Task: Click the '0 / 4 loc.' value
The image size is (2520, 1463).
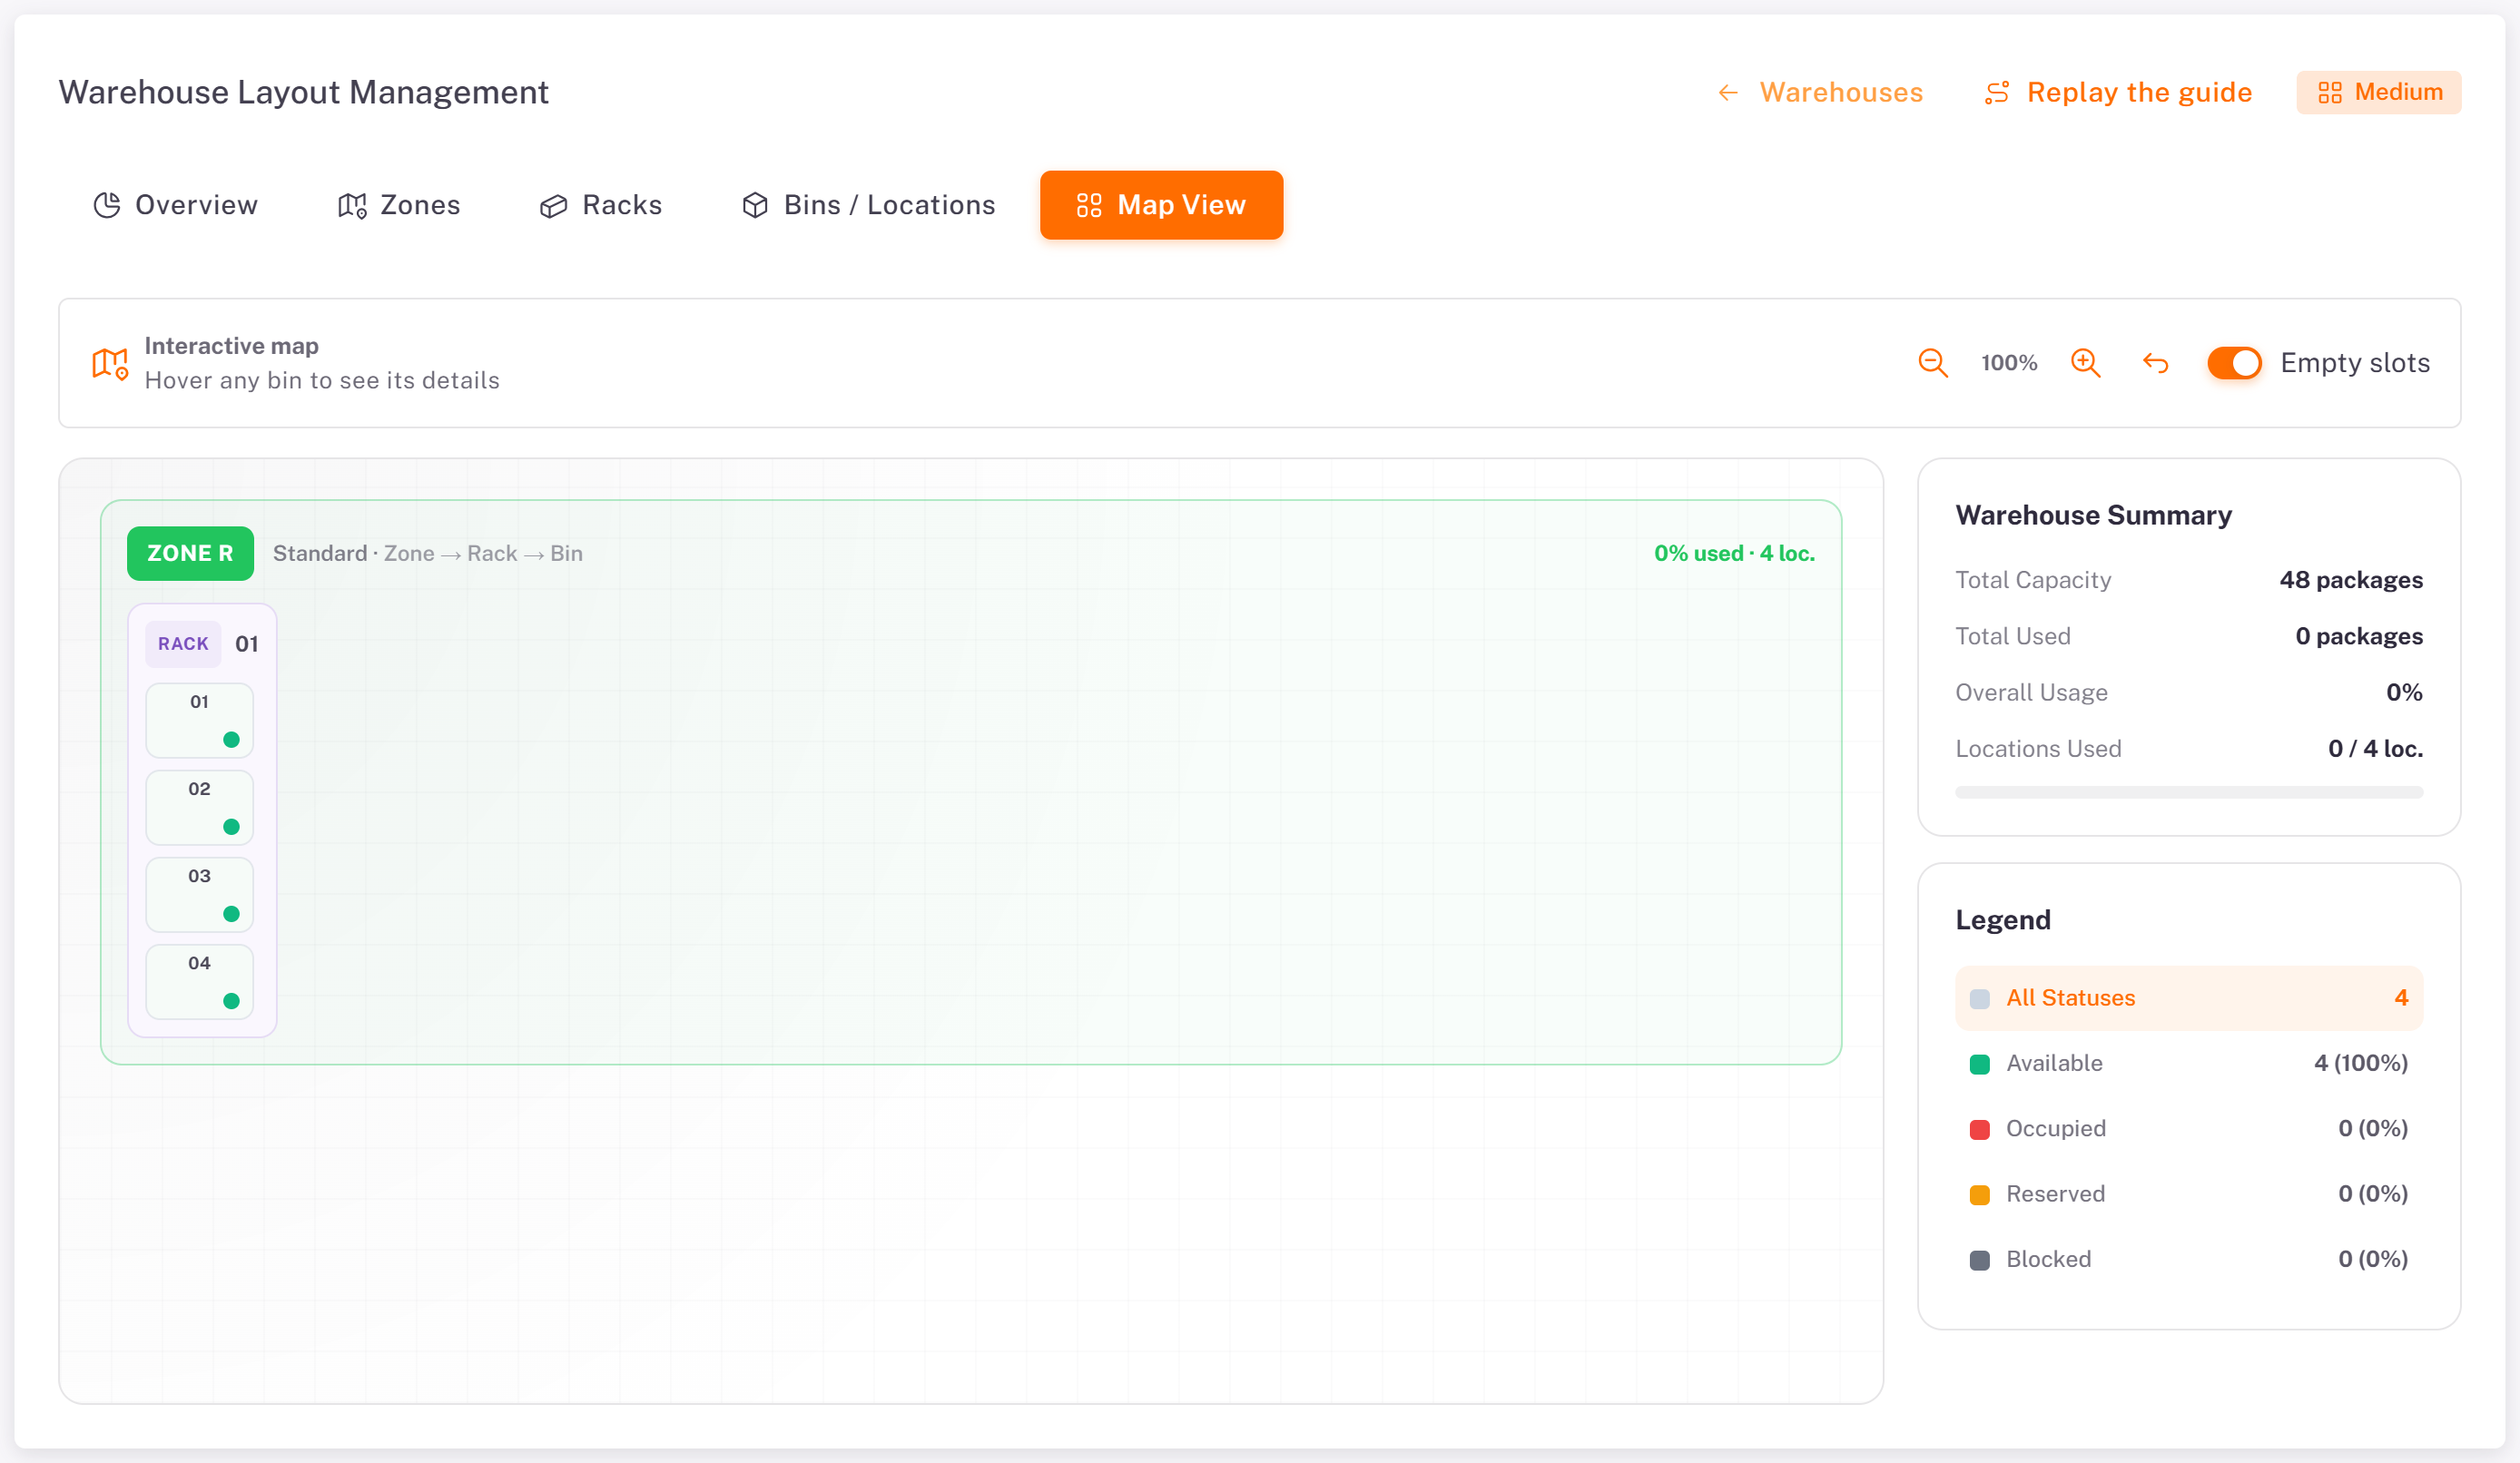Action: click(2375, 749)
